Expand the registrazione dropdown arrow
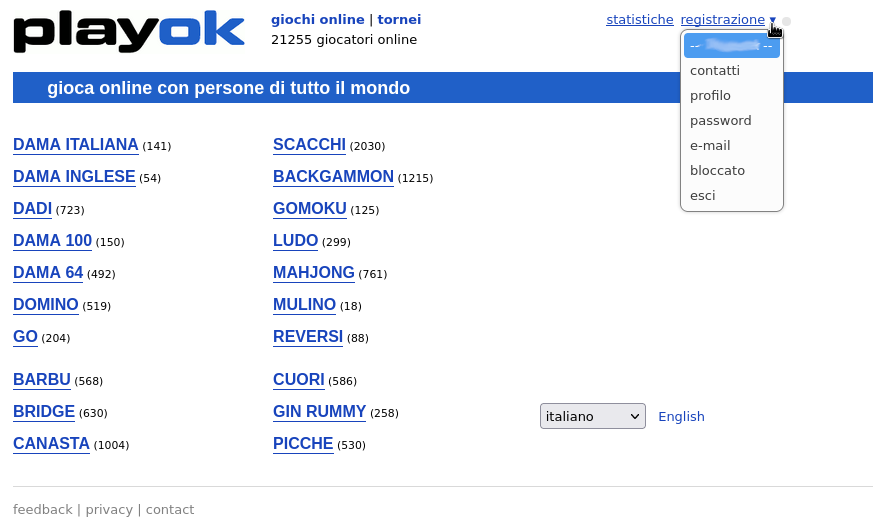The height and width of the screenshot is (532, 896). [772, 20]
